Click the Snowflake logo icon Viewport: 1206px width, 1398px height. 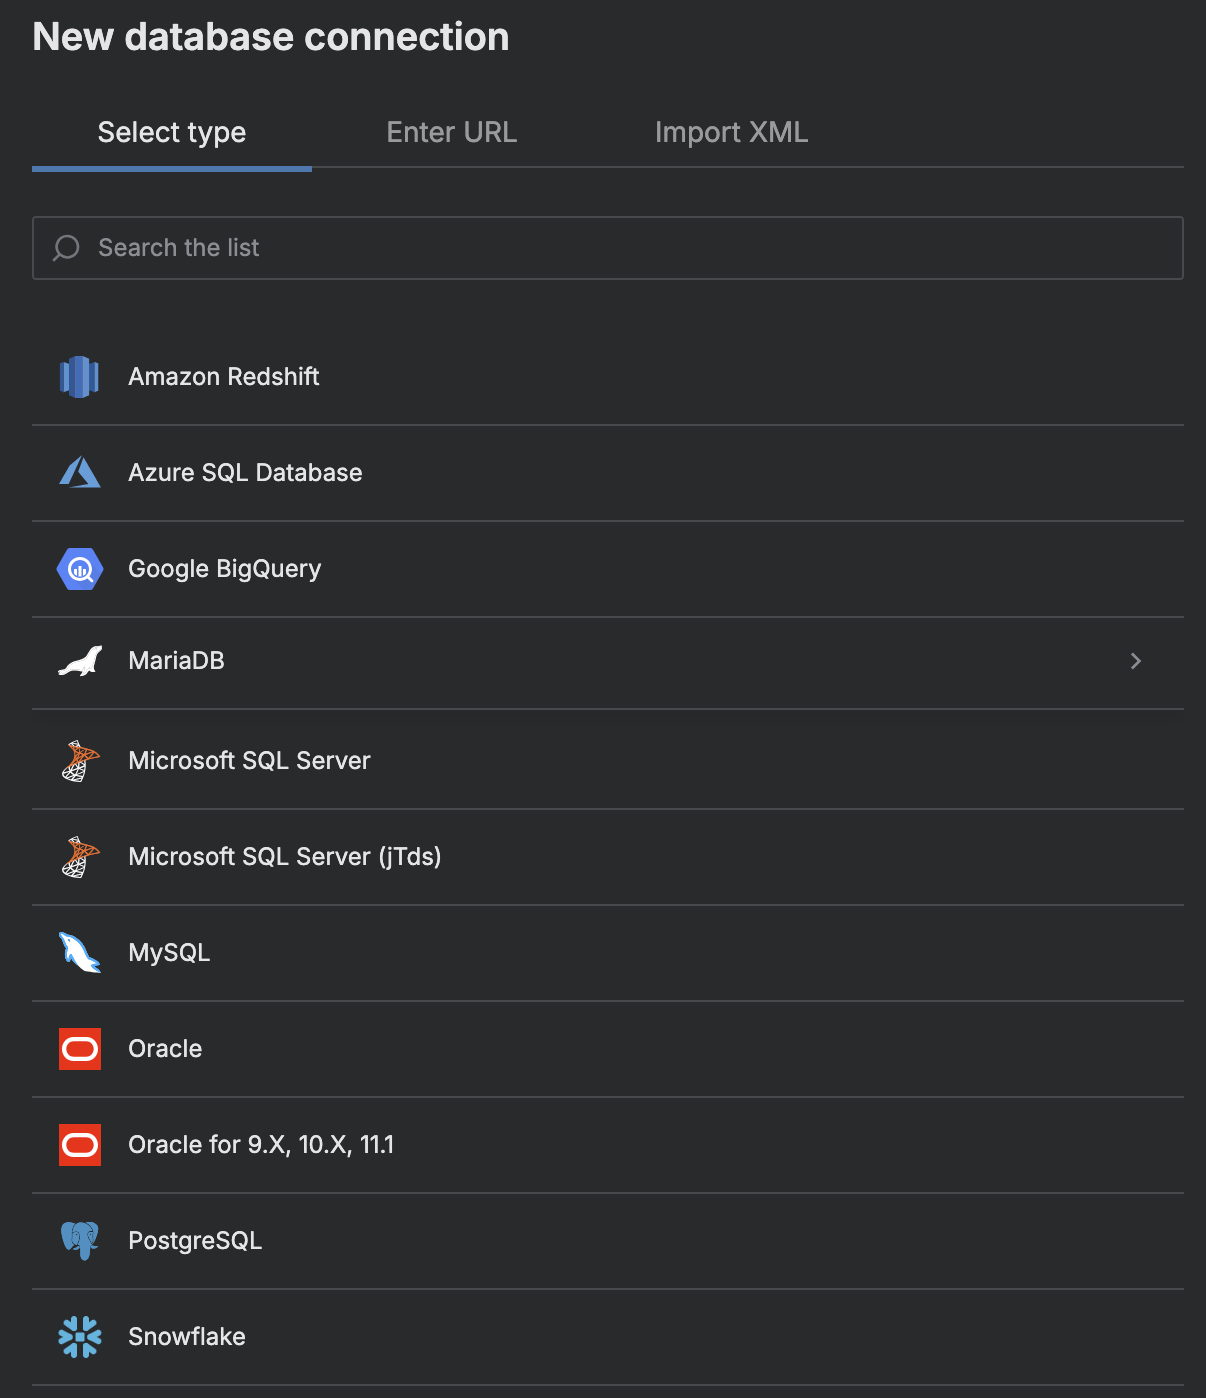point(79,1337)
